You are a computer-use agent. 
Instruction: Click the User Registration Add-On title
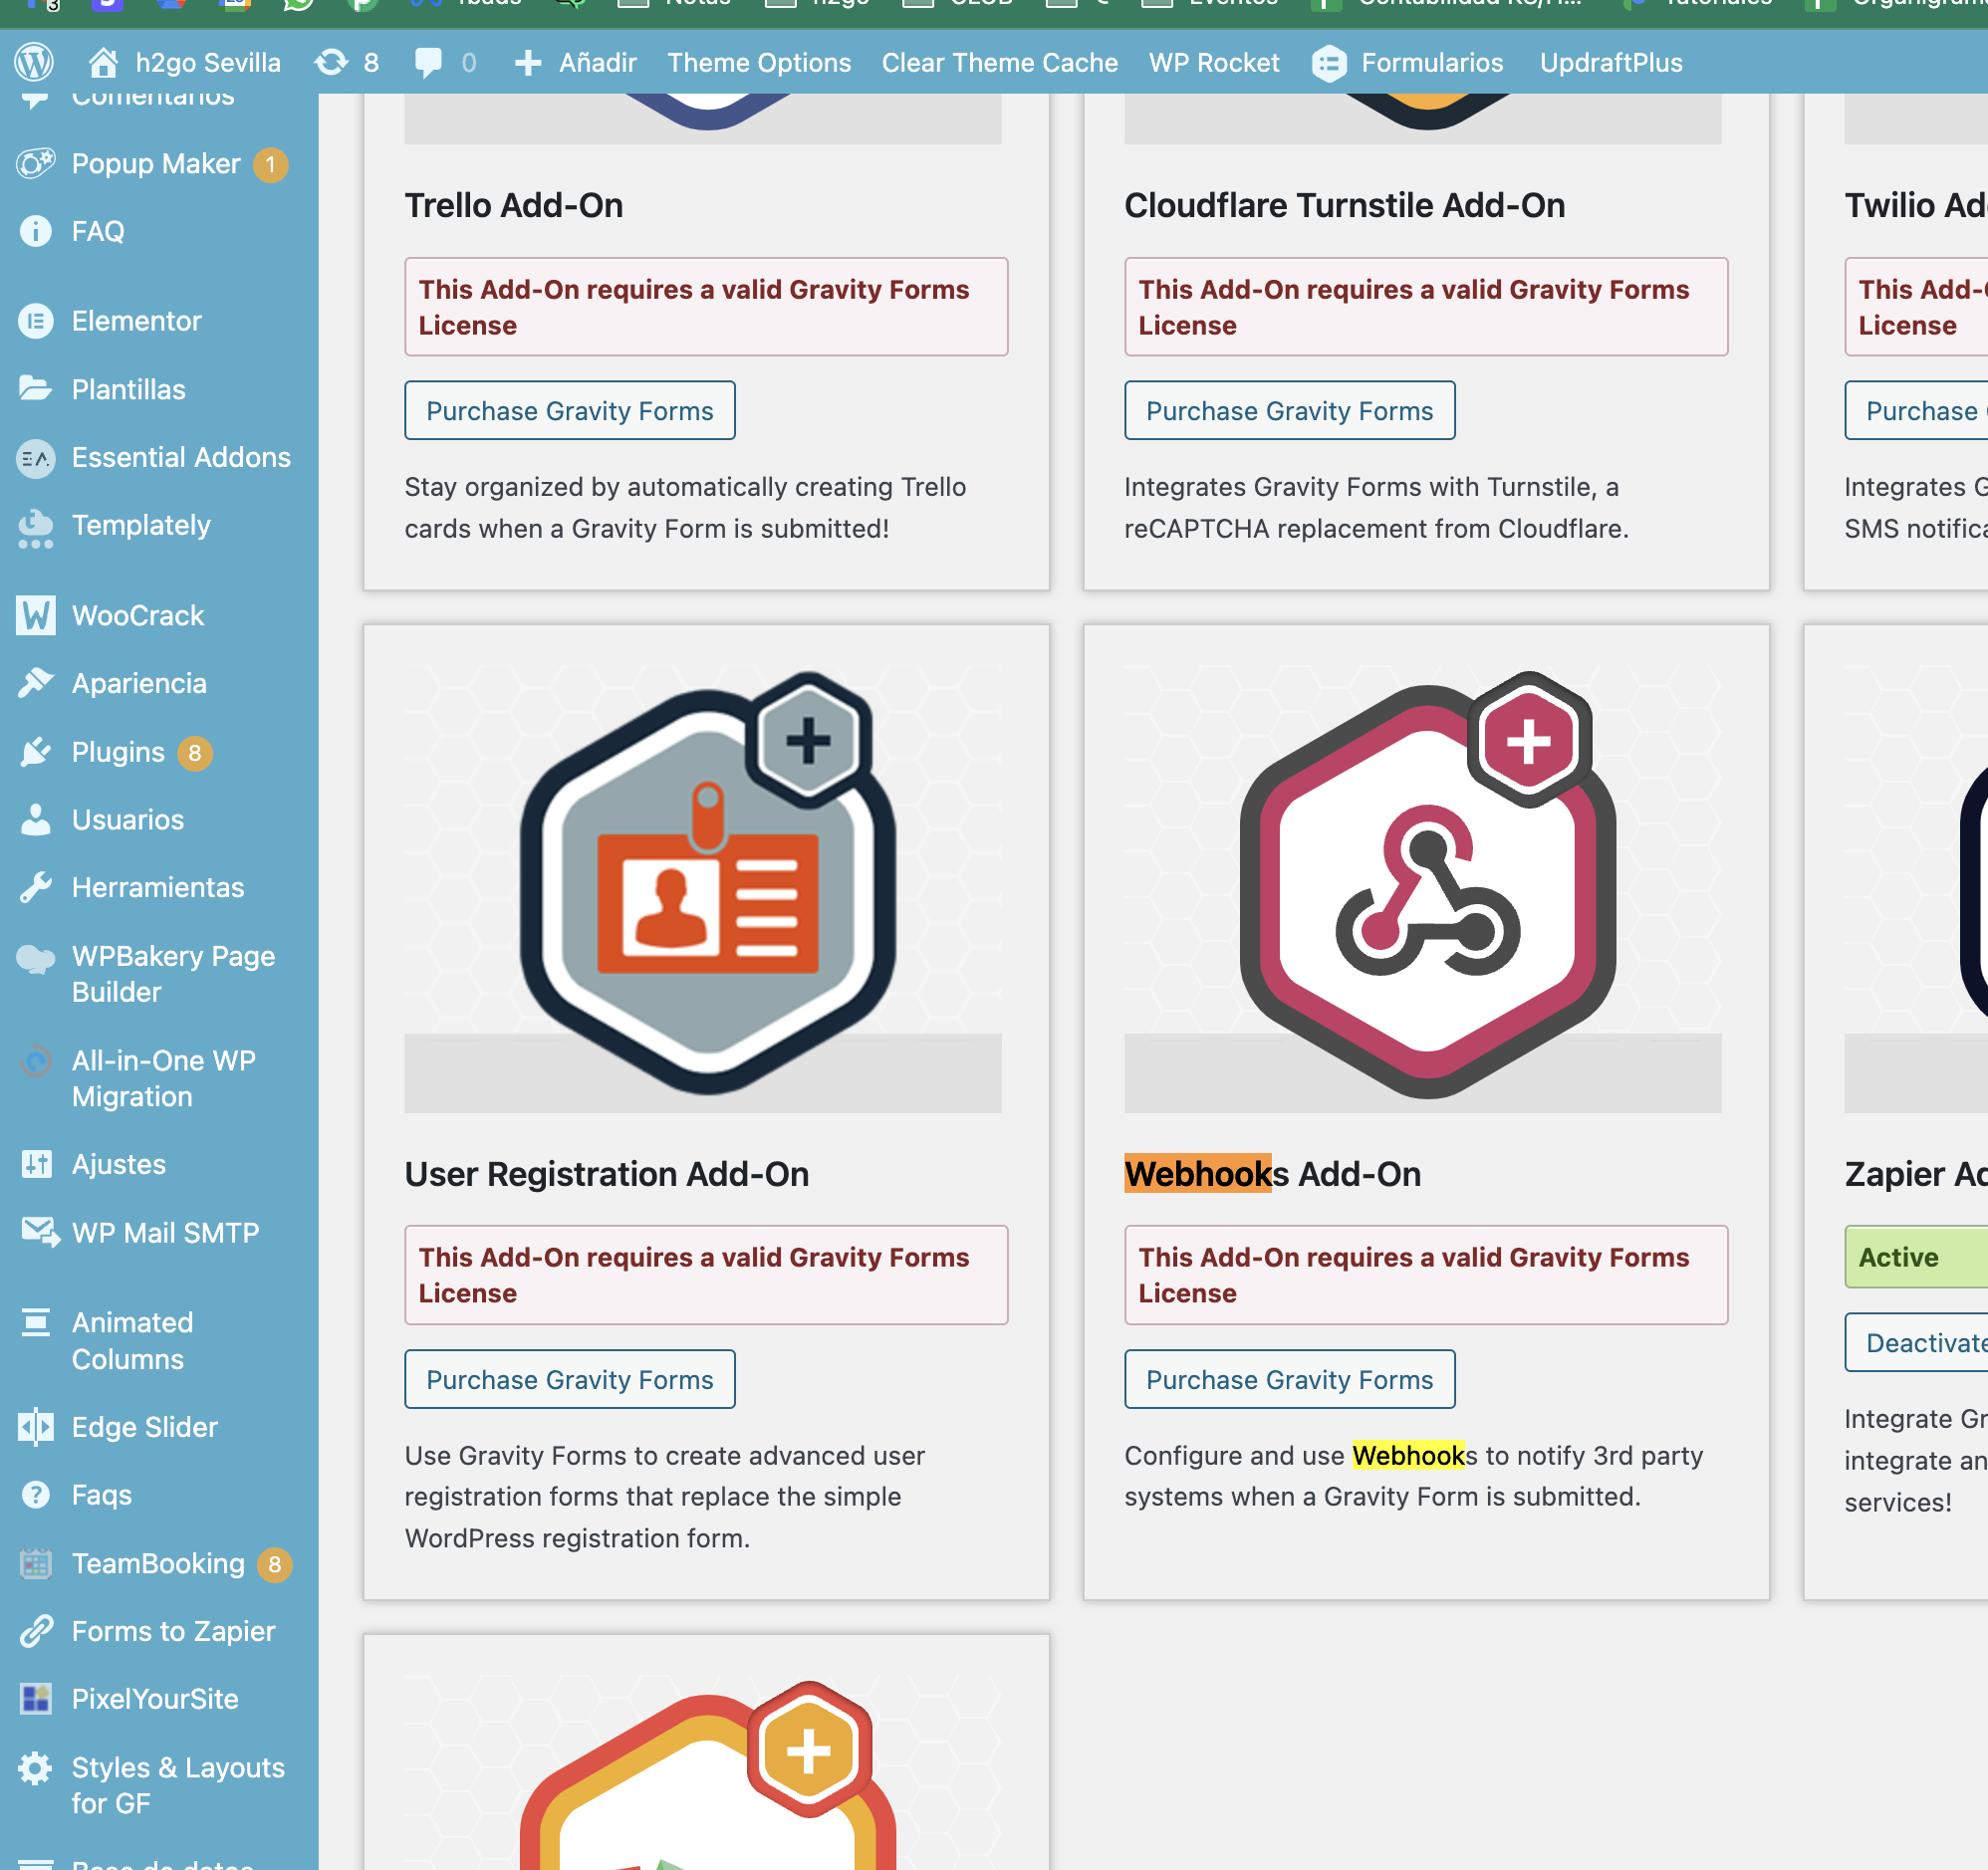tap(607, 1174)
